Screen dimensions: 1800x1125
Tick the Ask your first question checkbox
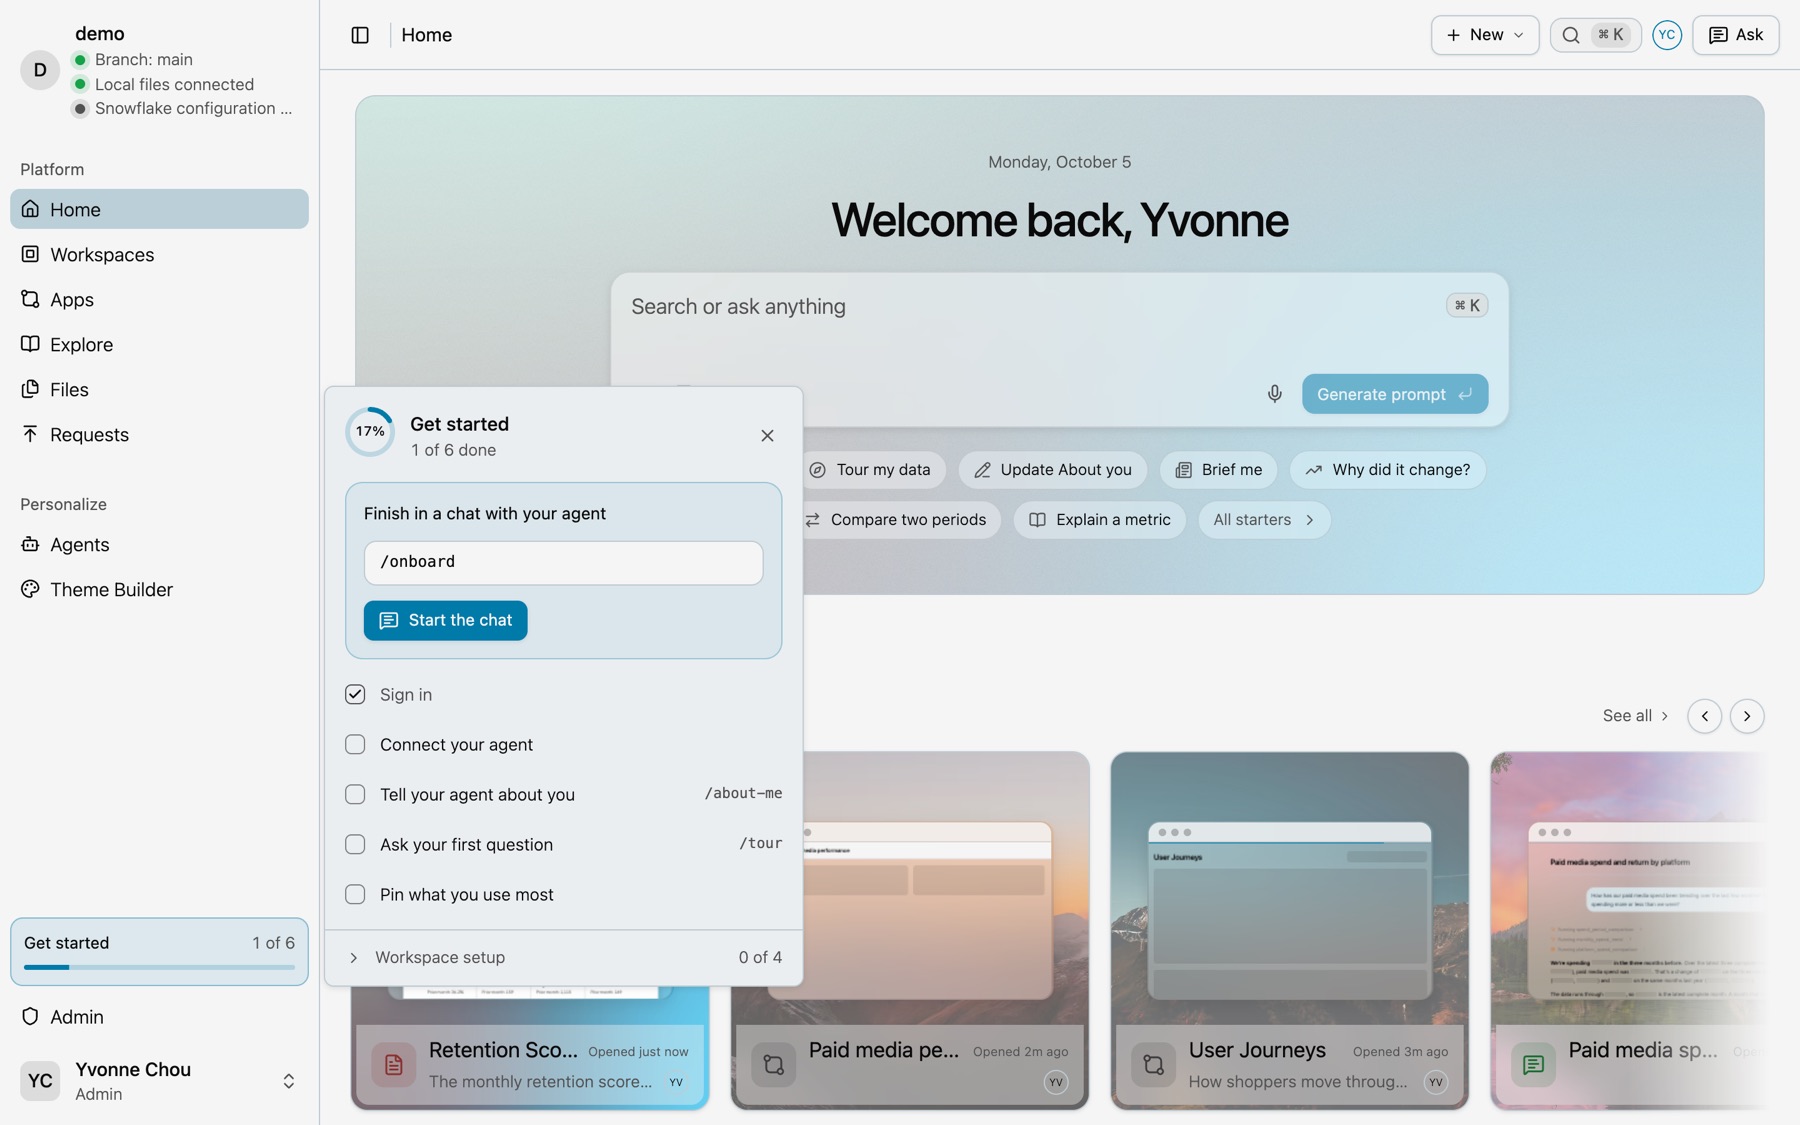355,844
